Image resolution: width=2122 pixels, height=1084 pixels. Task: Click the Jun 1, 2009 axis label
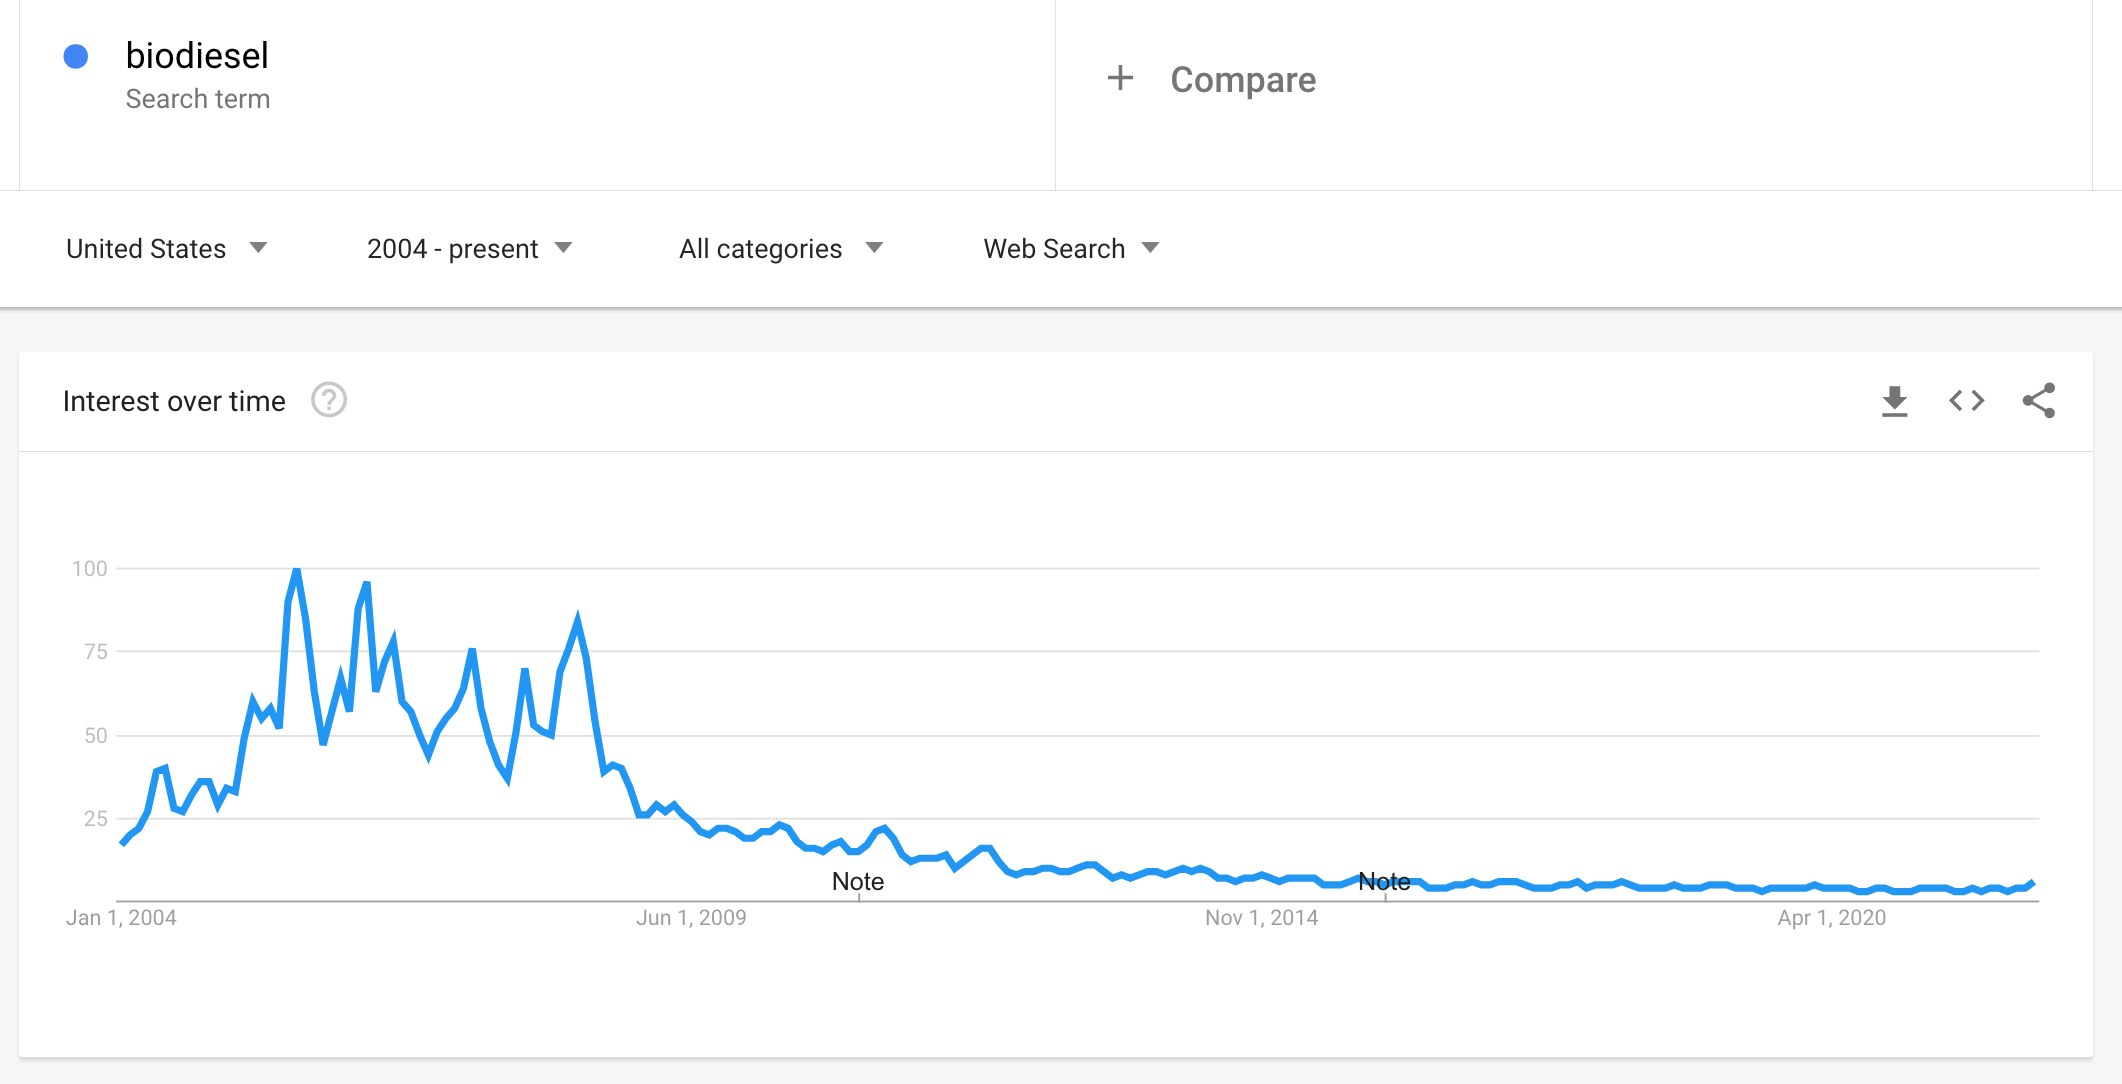point(691,918)
